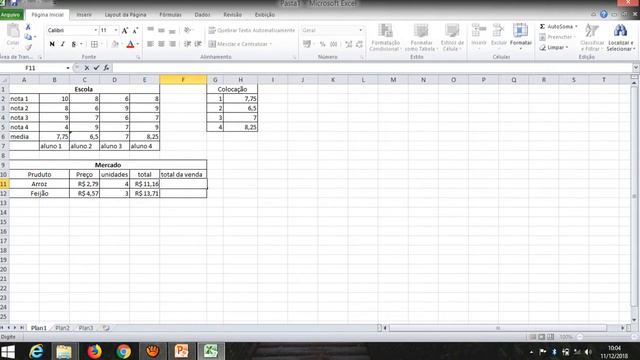Click the fill color bucket icon
Viewport: 640px width, 360px height.
point(115,44)
